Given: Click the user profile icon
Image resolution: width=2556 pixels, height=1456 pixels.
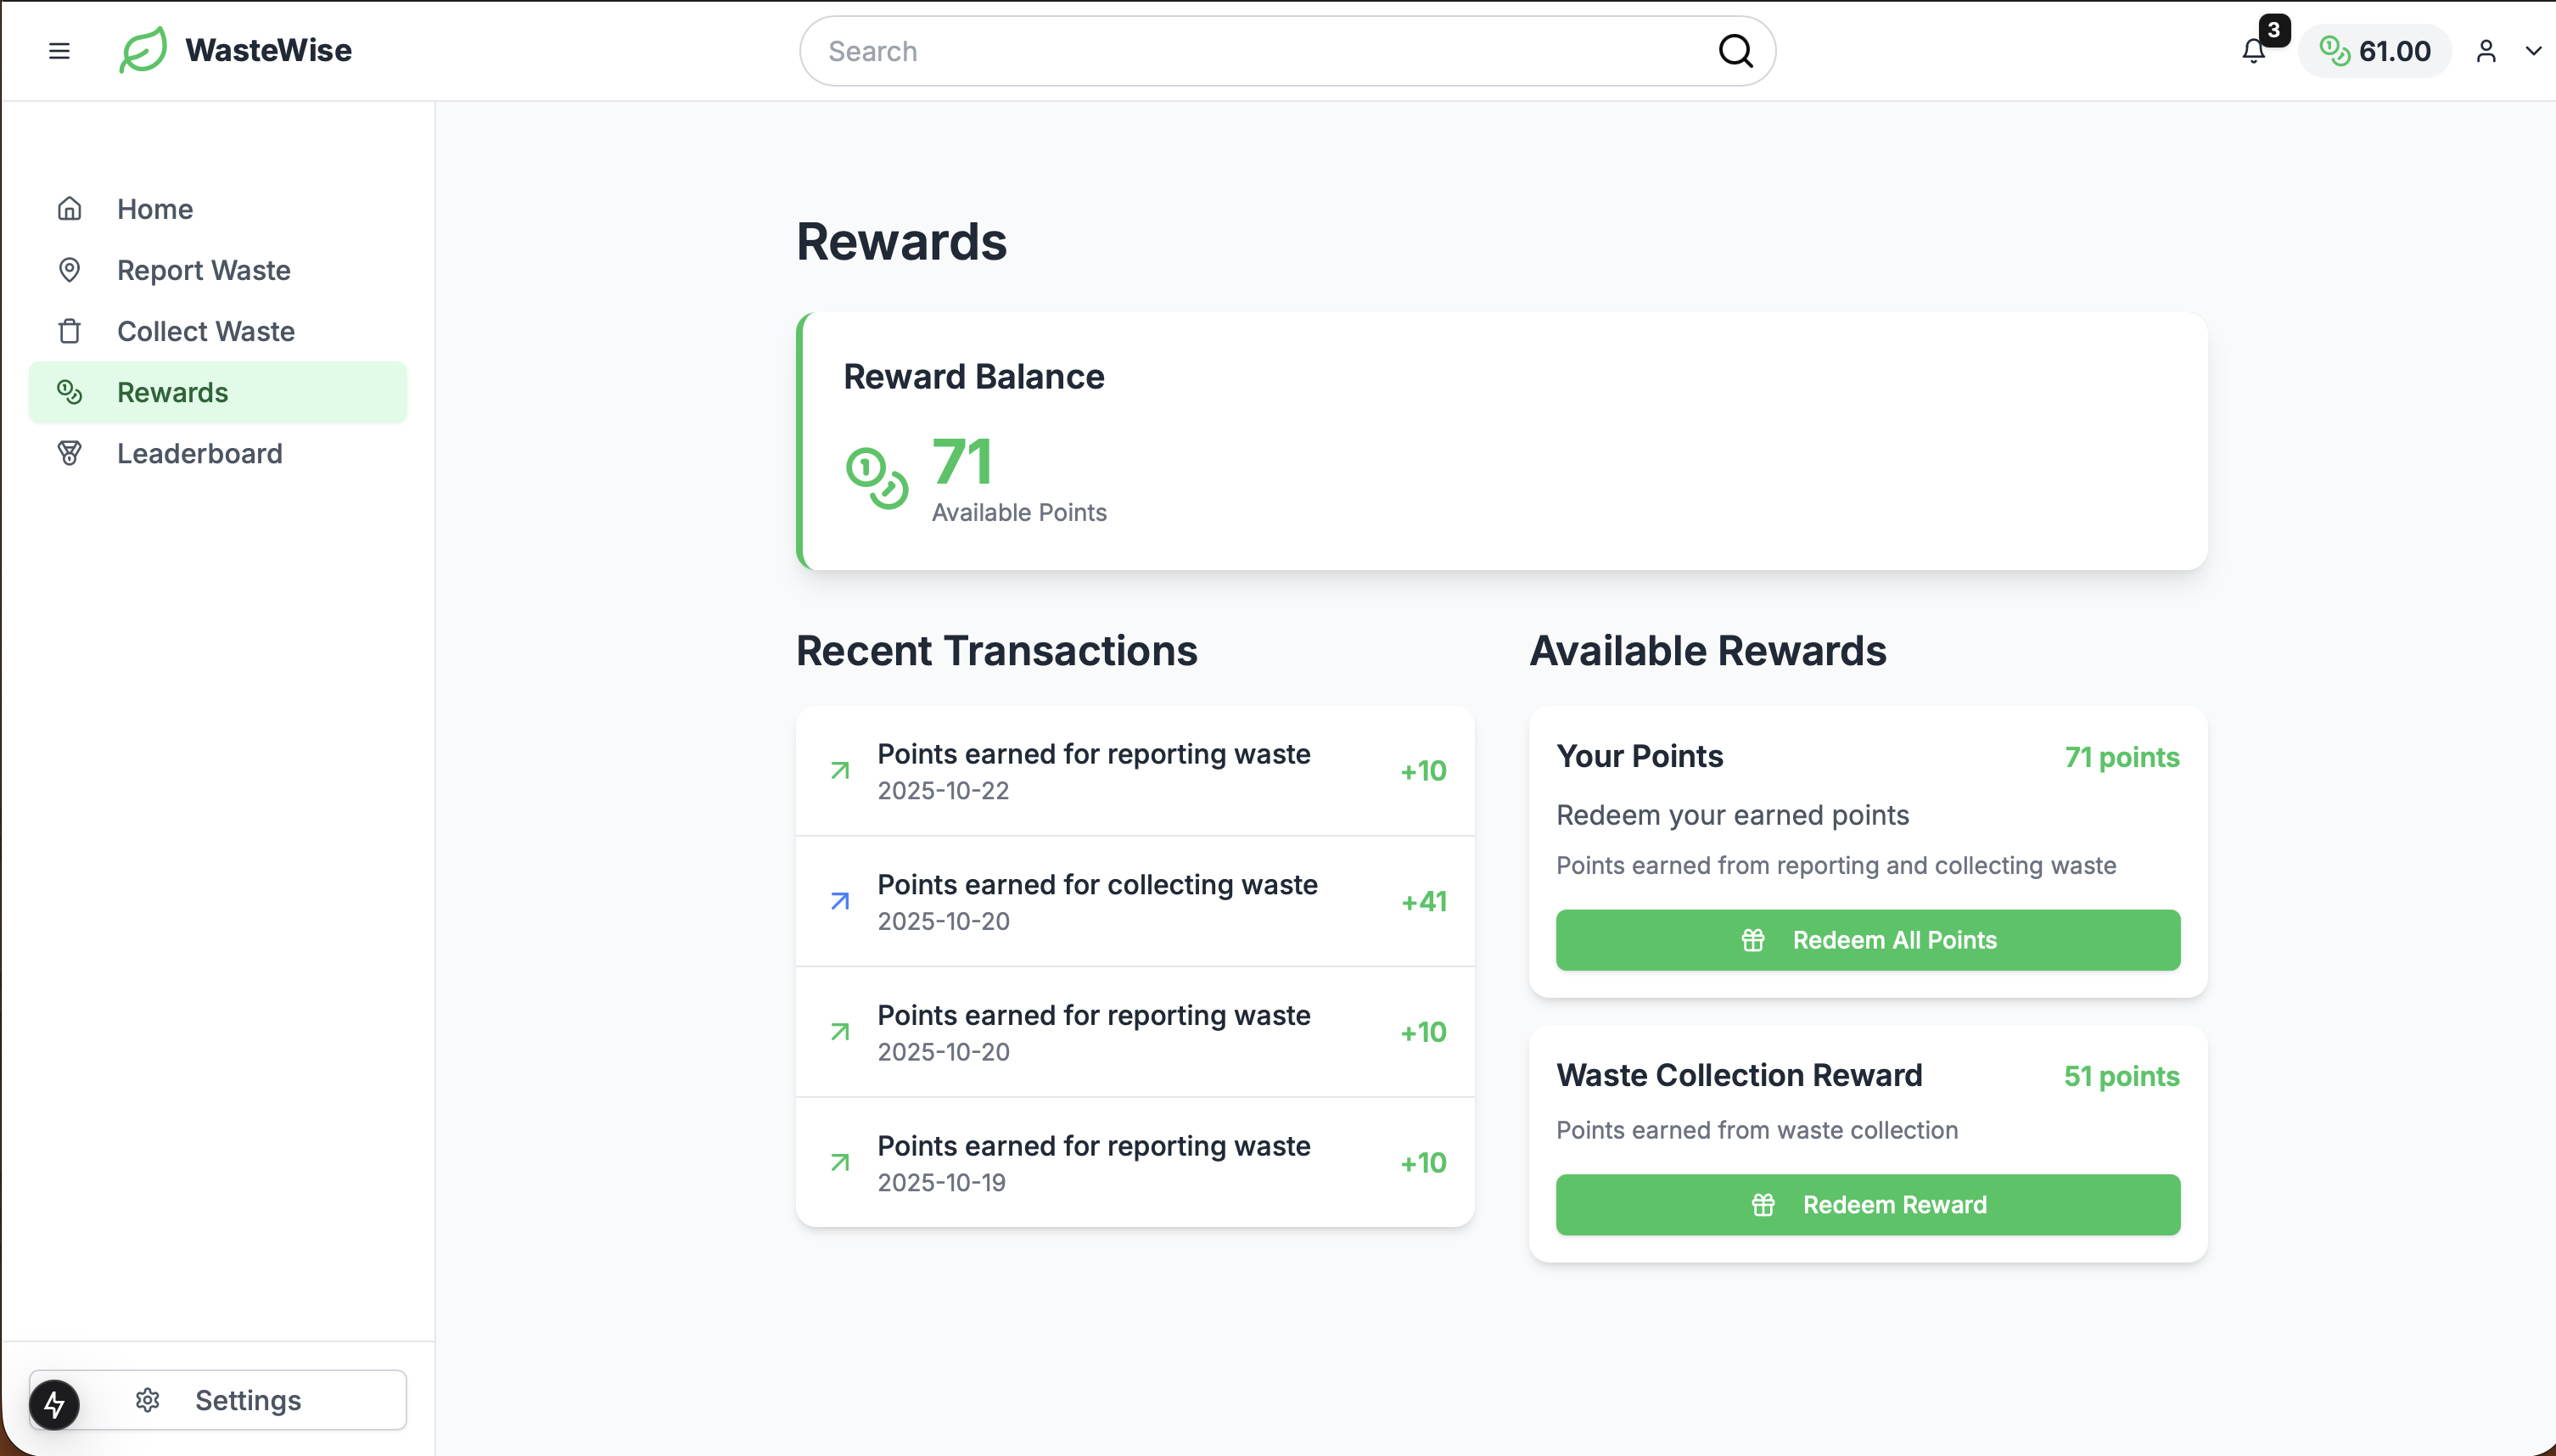Looking at the screenshot, I should click(x=2486, y=51).
